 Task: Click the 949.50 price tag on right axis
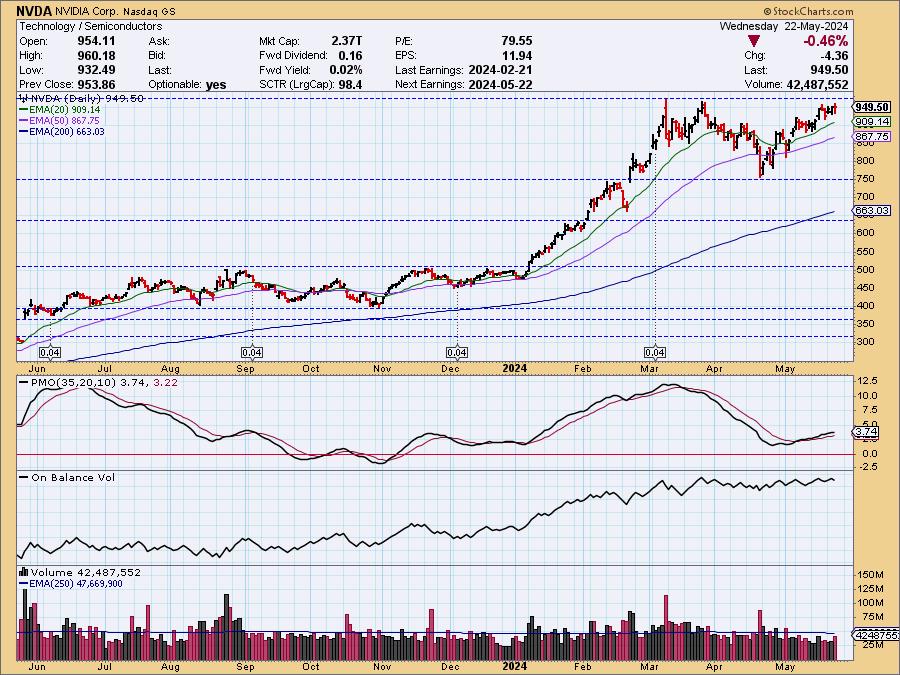[872, 107]
